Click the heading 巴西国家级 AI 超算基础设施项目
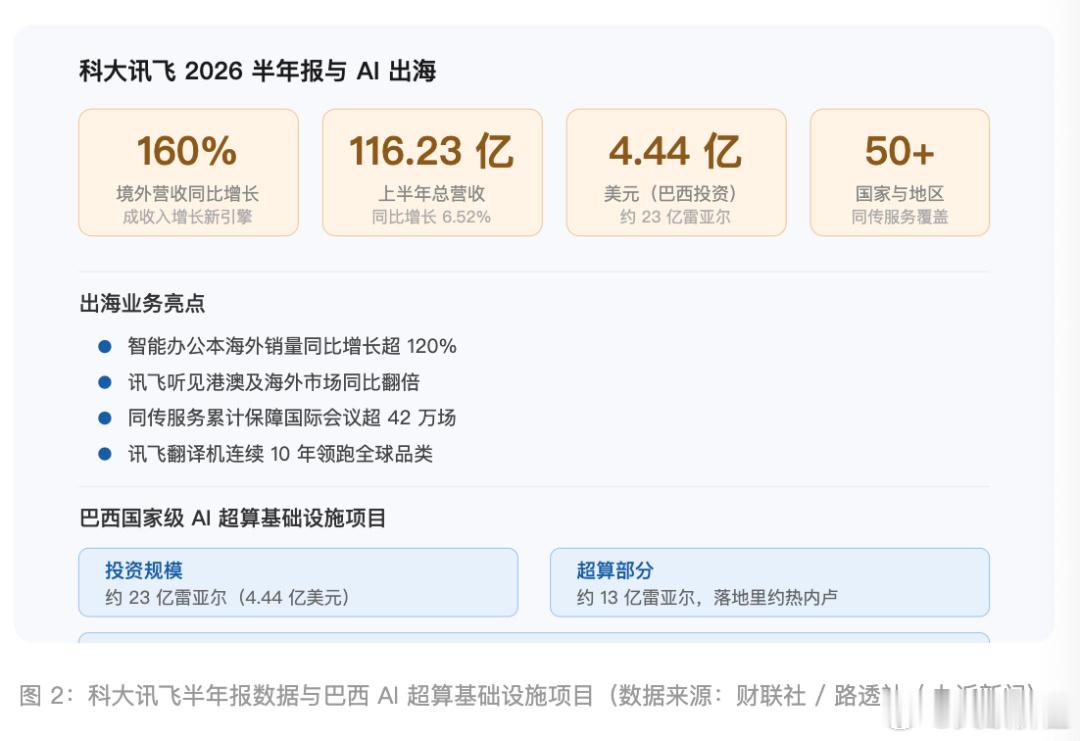This screenshot has height=741, width=1080. (x=233, y=518)
